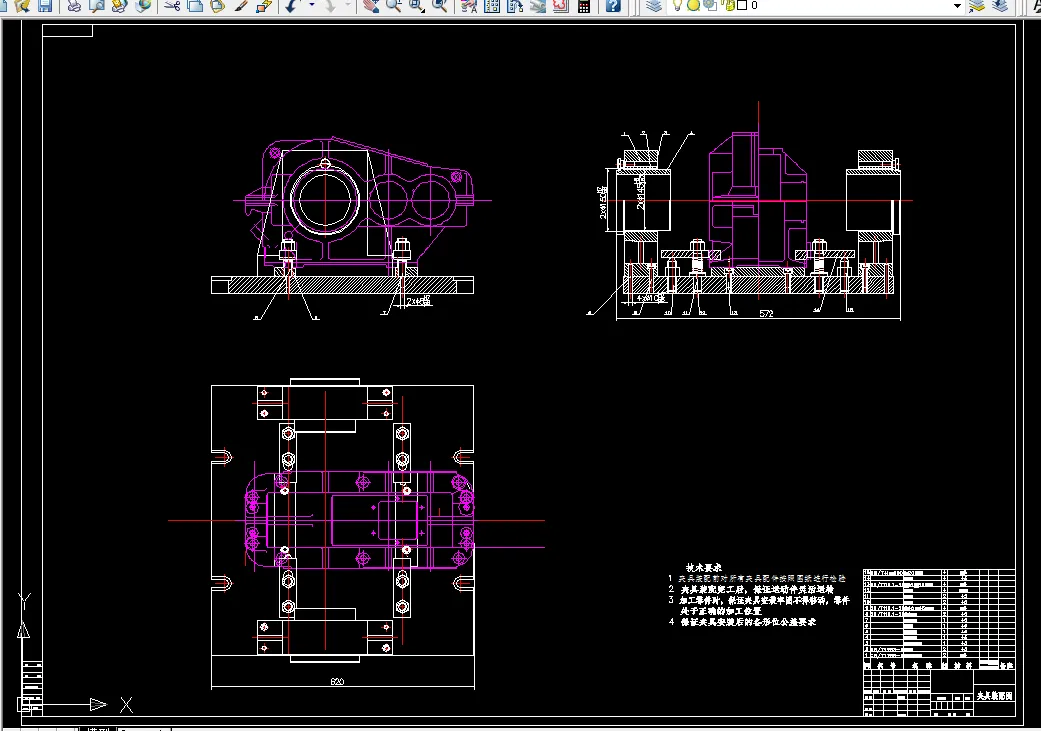Image resolution: width=1041 pixels, height=731 pixels.
Task: Open the Layer Properties Manager icon
Action: [x=654, y=6]
